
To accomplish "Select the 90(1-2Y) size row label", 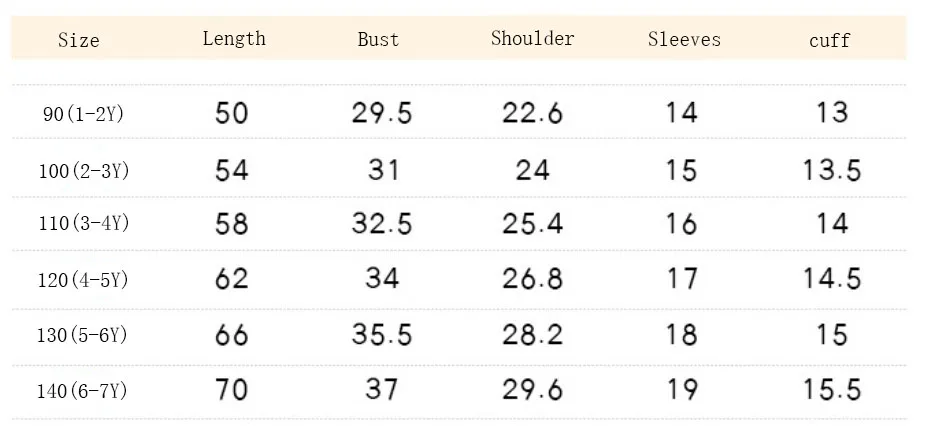I will [x=83, y=113].
